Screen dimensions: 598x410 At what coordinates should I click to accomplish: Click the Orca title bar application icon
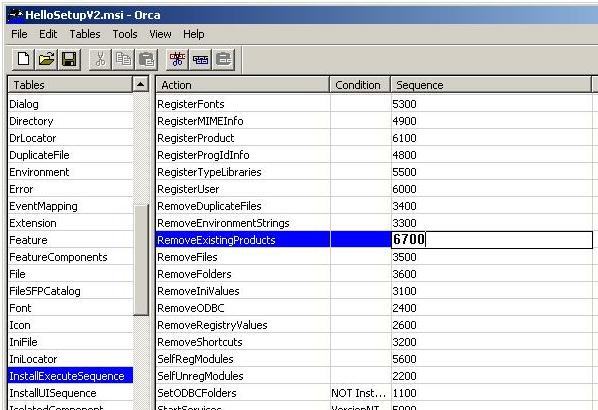pos(15,15)
